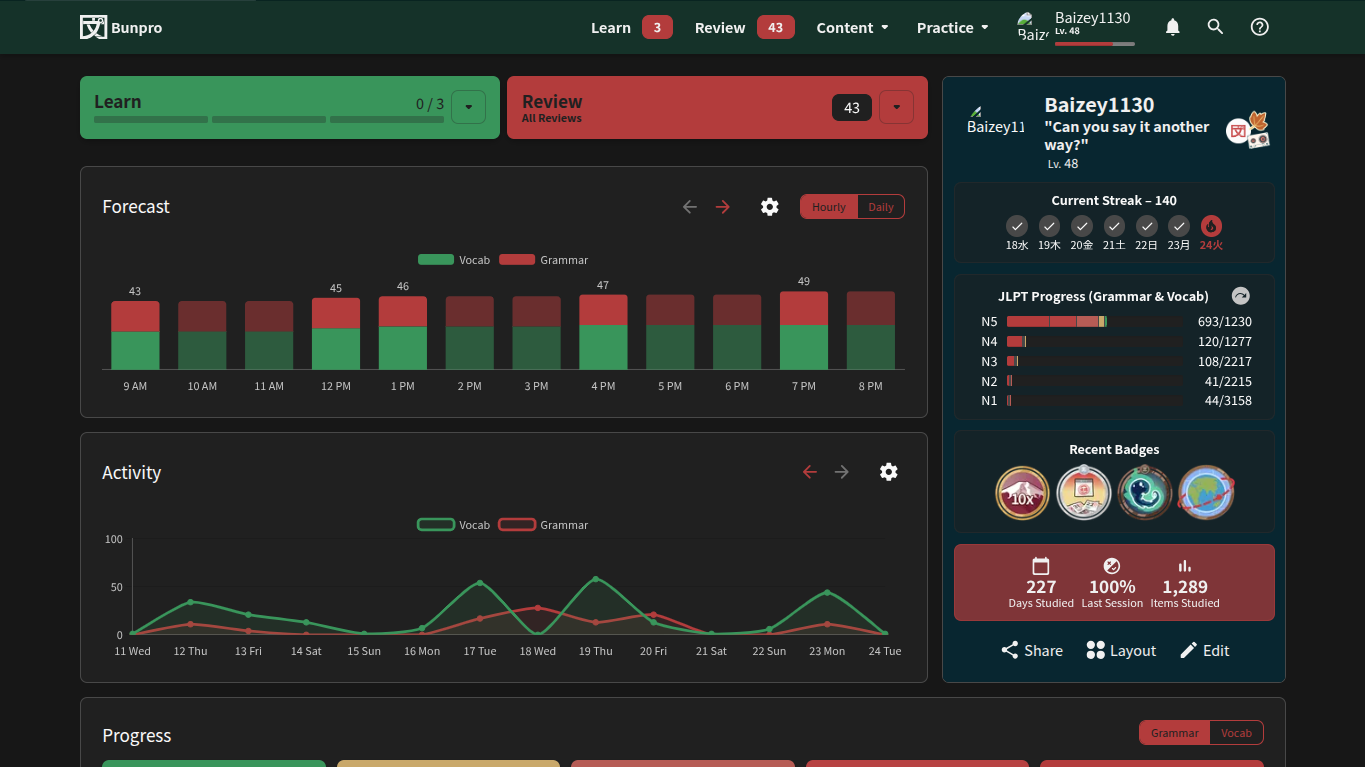Open the Content dropdown menu
This screenshot has height=767, width=1365.
(852, 28)
